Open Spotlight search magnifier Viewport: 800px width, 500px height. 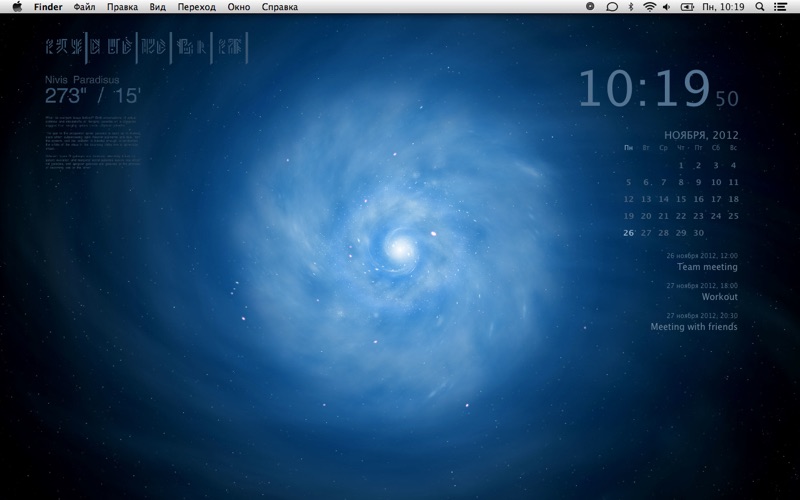pyautogui.click(x=760, y=7)
